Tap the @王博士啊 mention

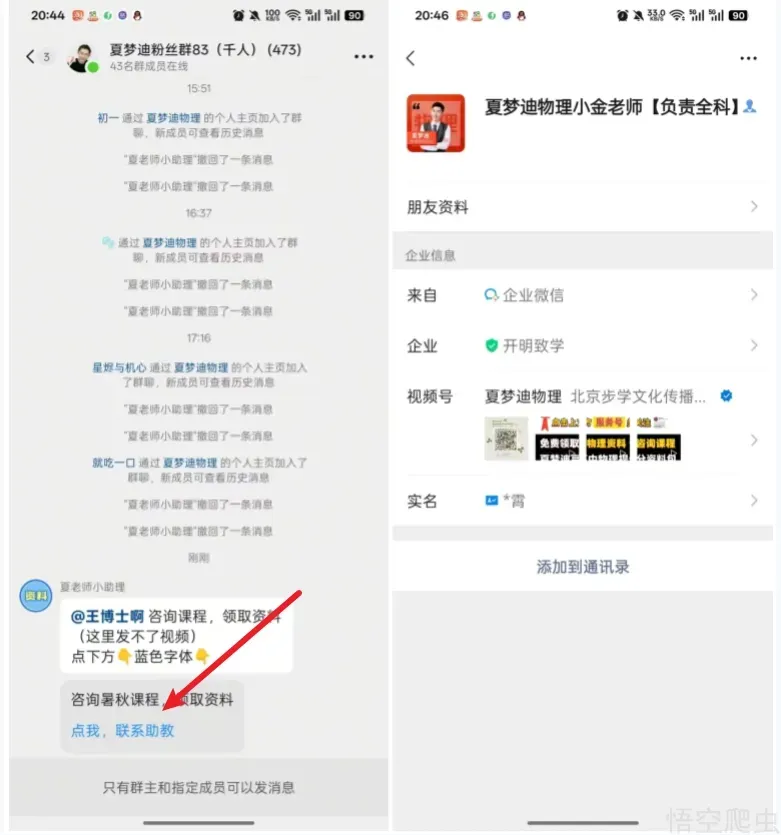click(x=107, y=616)
